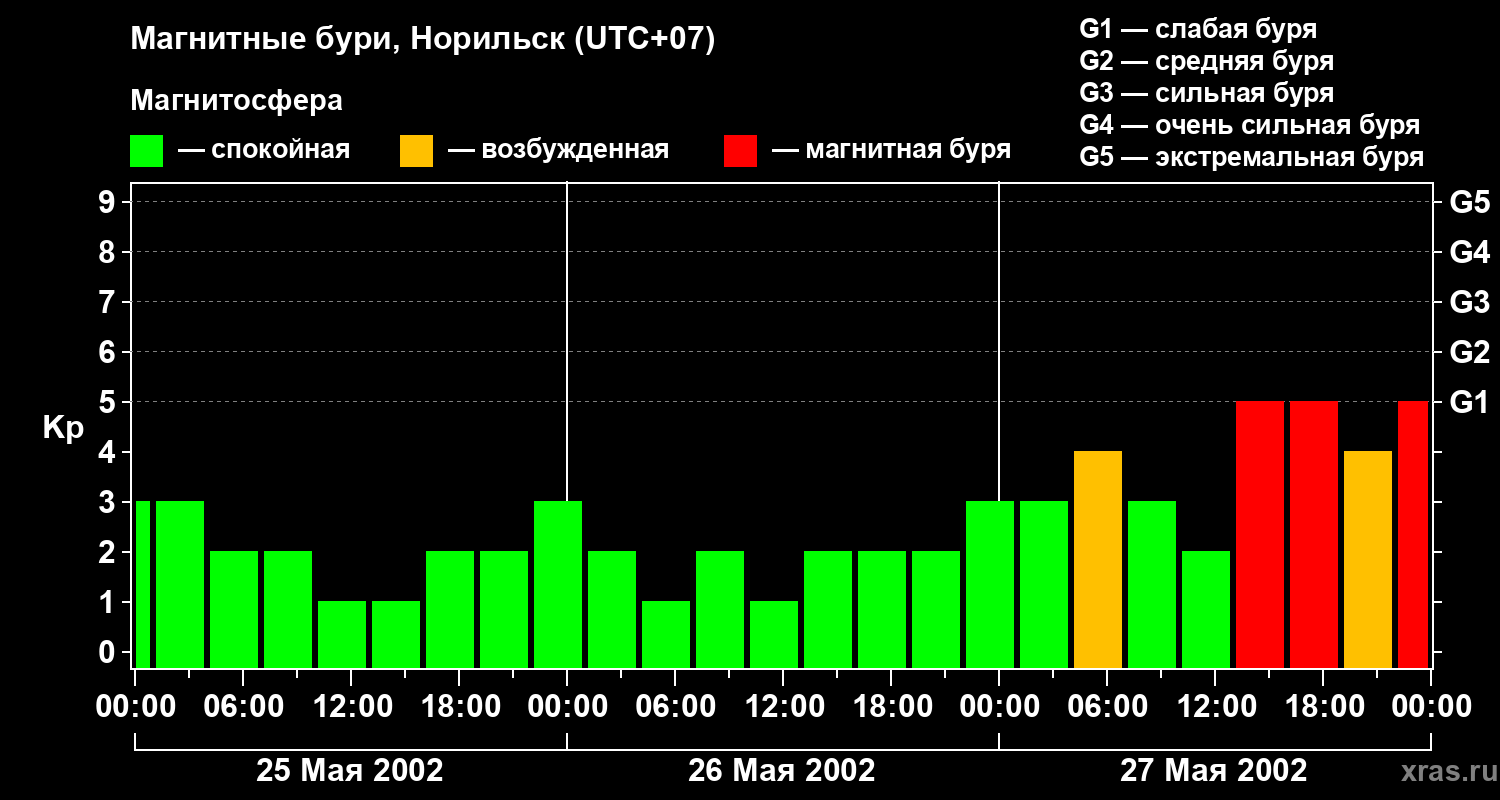
Task: Click the 'G5 — экстремальная буря' legend line
Action: pos(1252,157)
